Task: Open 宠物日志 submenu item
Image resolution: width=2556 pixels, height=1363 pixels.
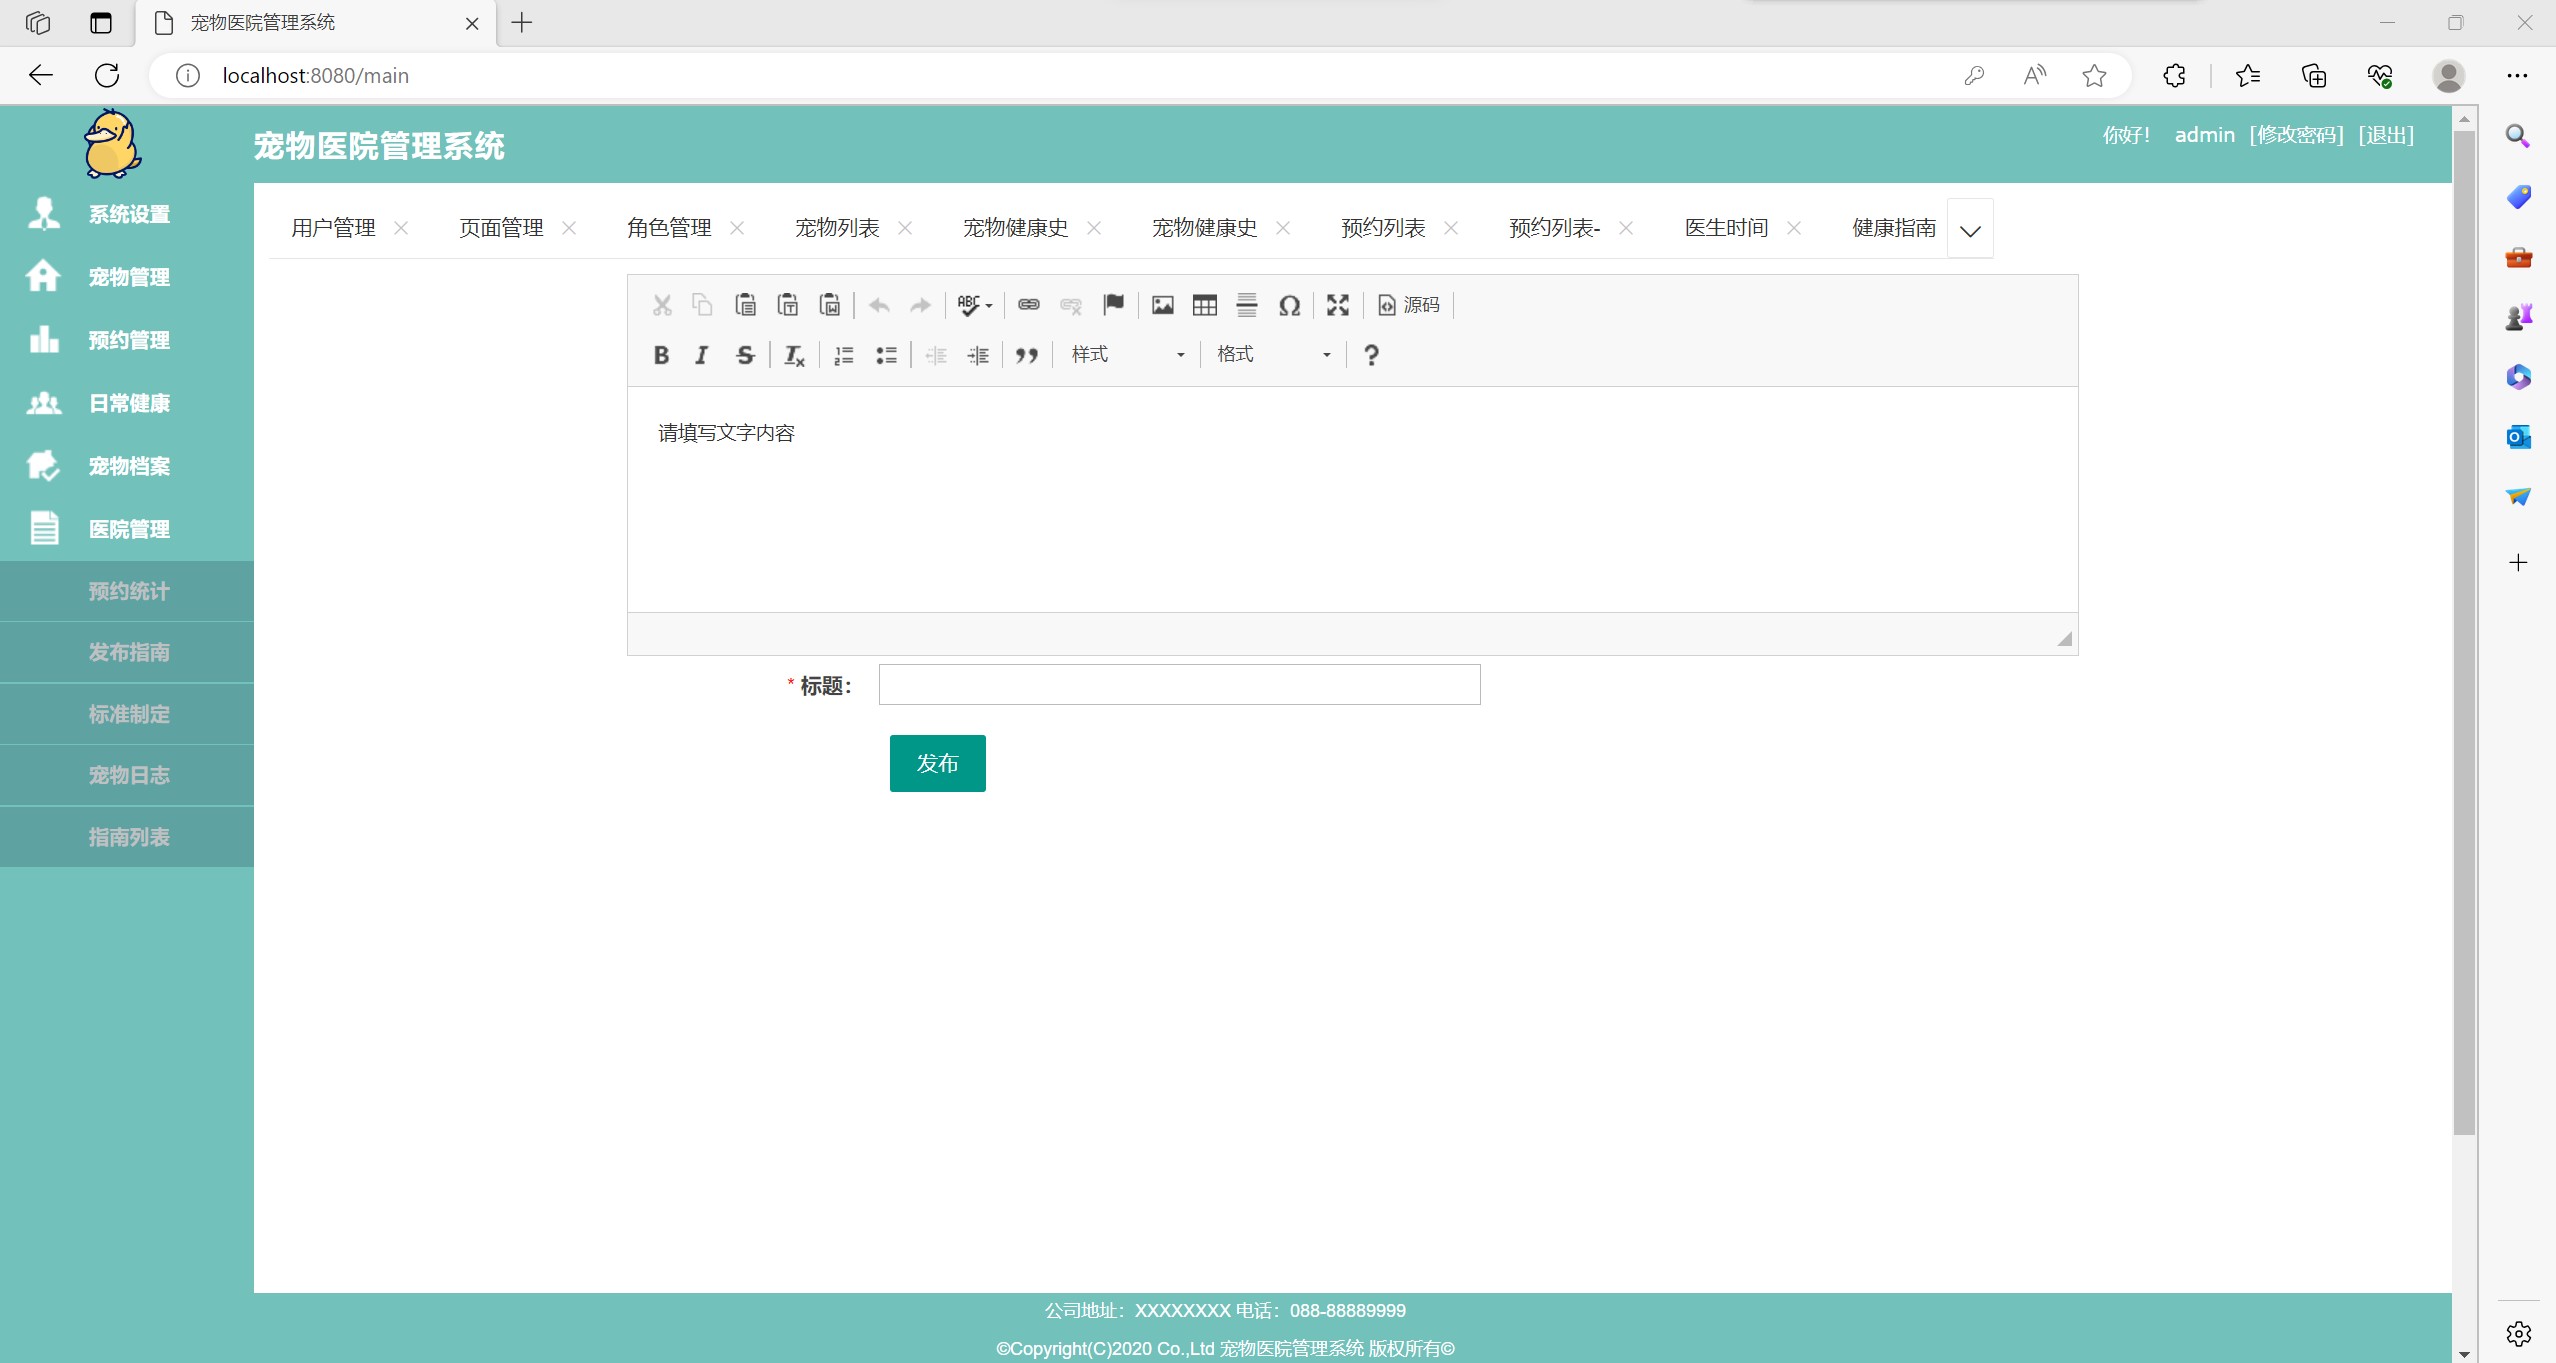Action: [x=127, y=775]
